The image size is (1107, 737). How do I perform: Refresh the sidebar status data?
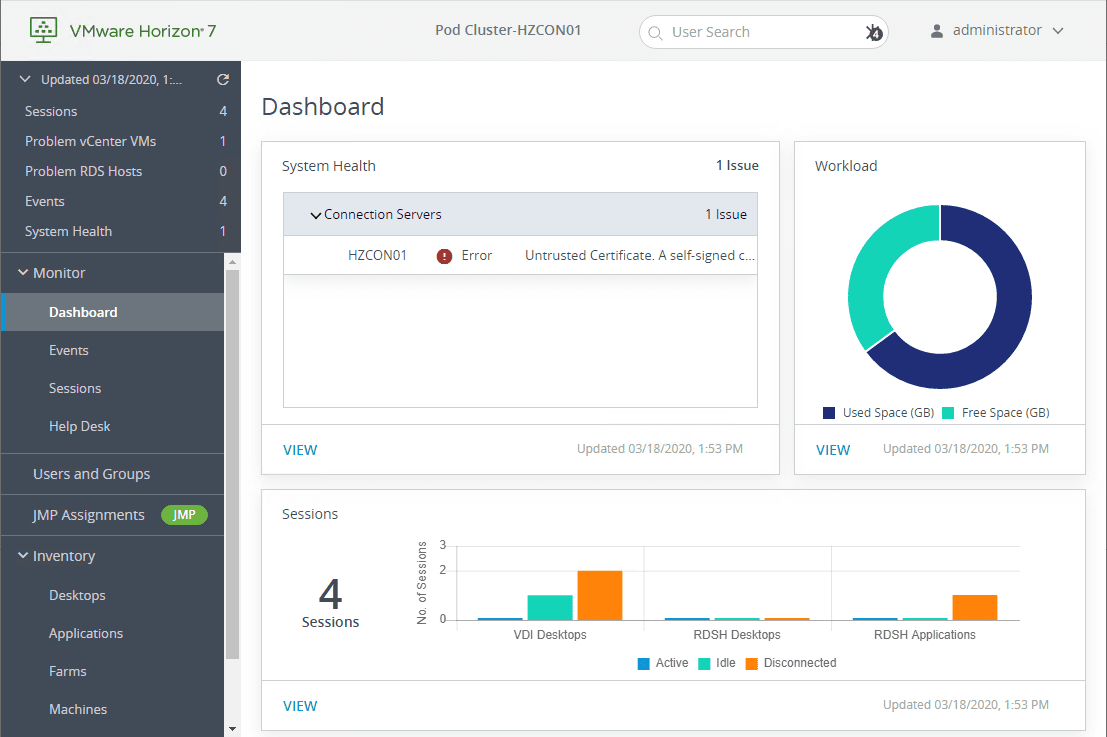point(222,79)
